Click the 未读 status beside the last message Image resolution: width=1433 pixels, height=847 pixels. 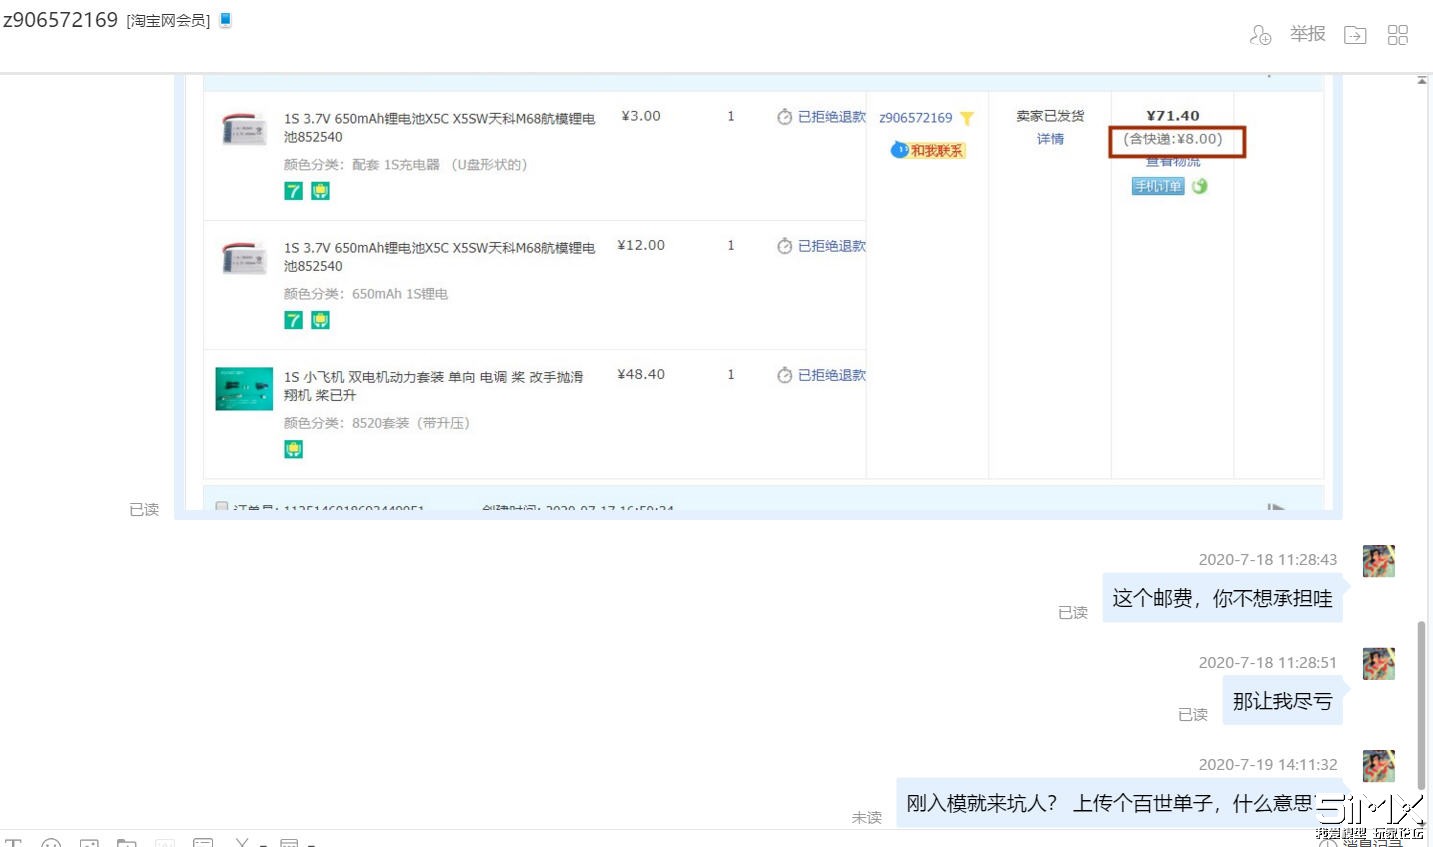click(866, 818)
